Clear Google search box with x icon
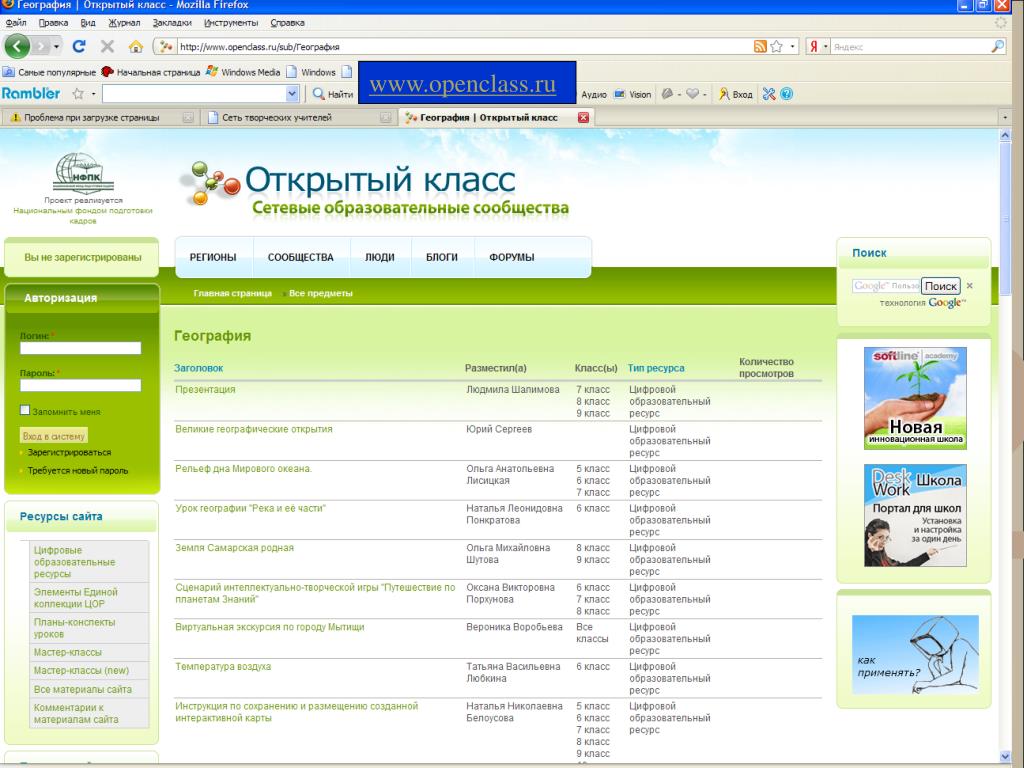The image size is (1024, 768). [970, 285]
